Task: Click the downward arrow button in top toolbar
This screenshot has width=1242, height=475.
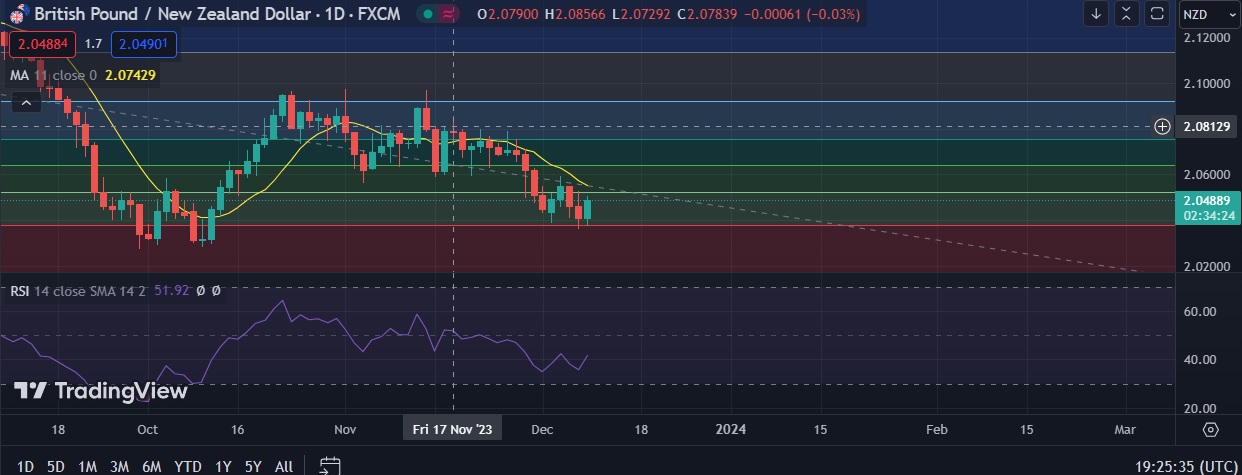Action: 1096,14
